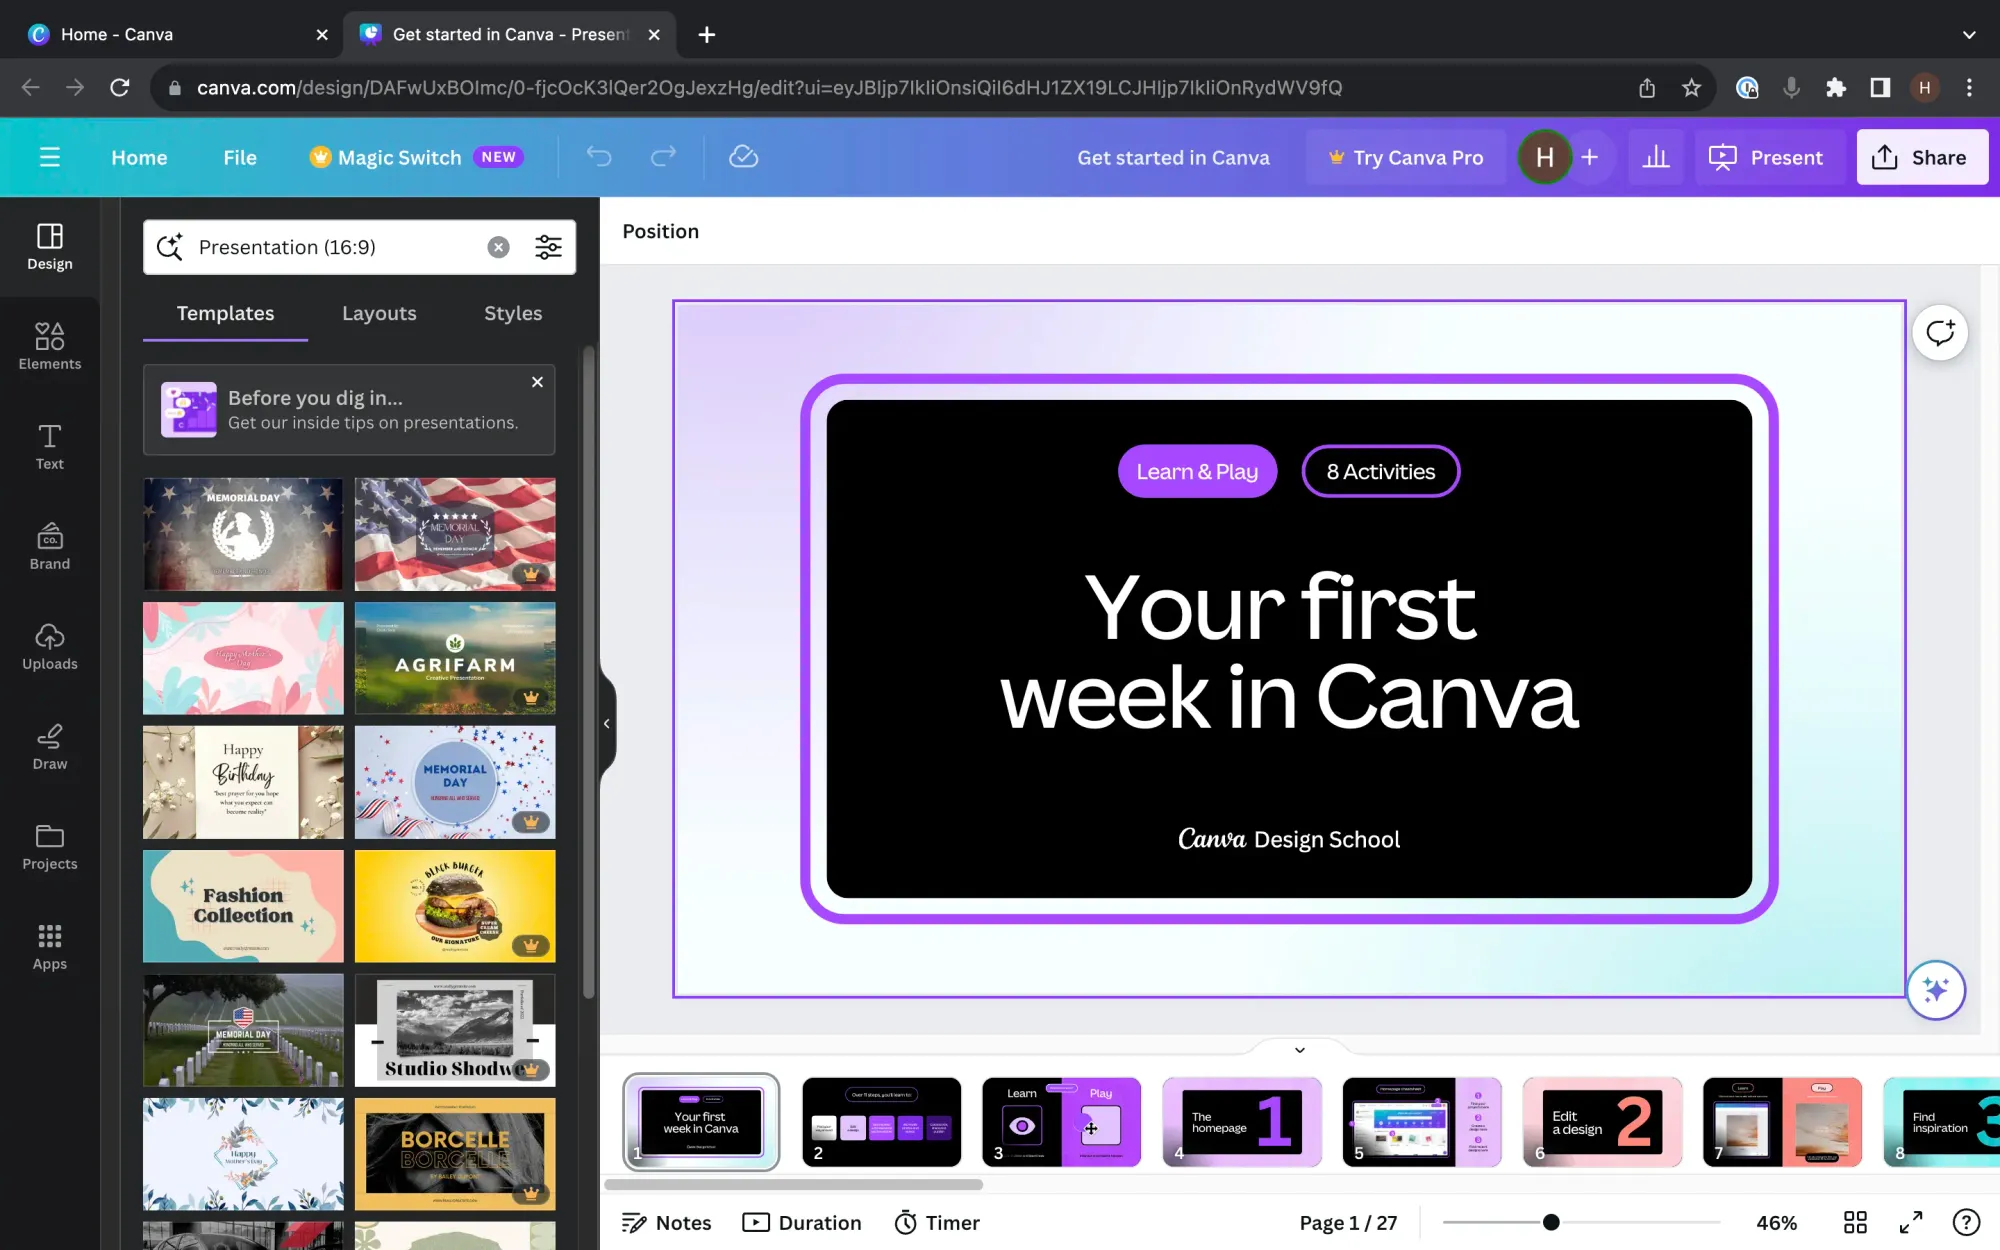Switch to the Layouts tab

(x=379, y=312)
